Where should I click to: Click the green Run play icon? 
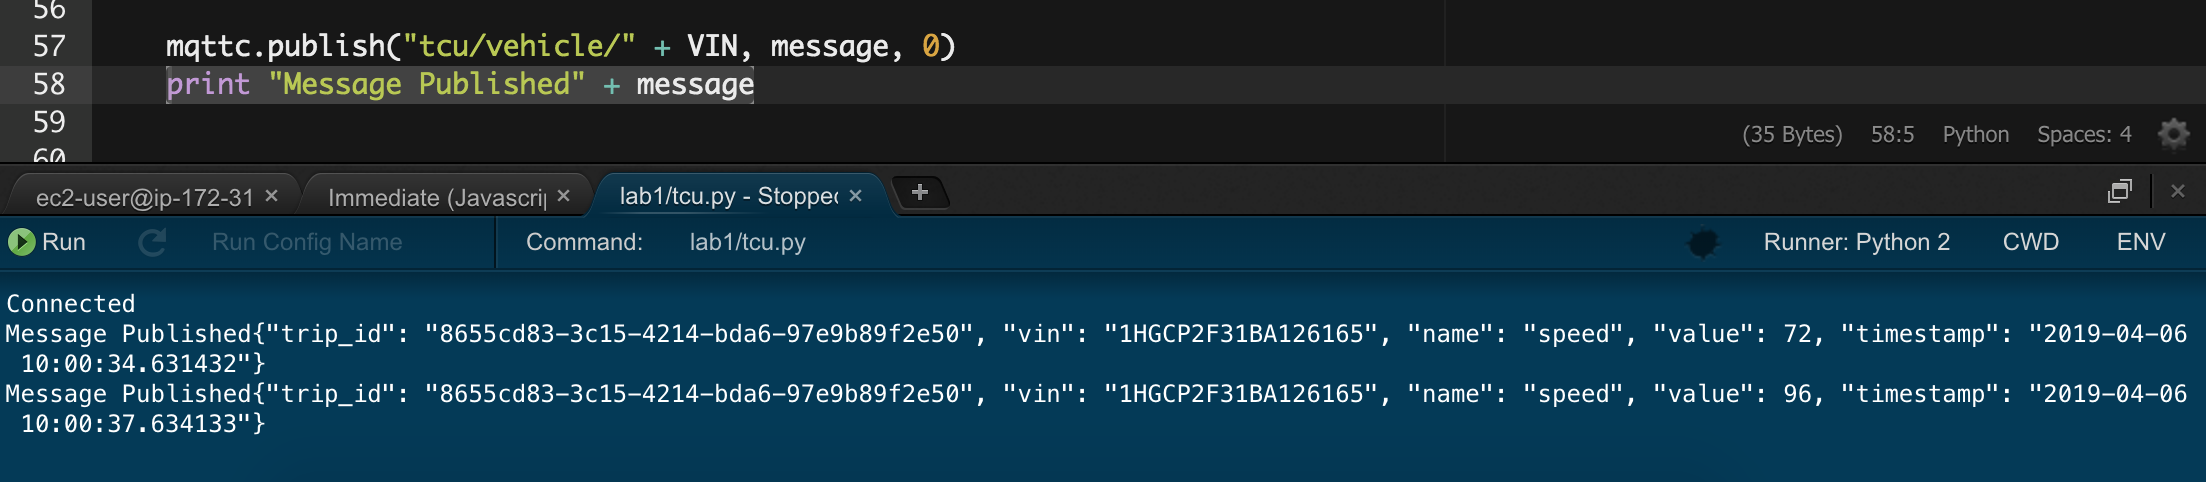click(21, 242)
